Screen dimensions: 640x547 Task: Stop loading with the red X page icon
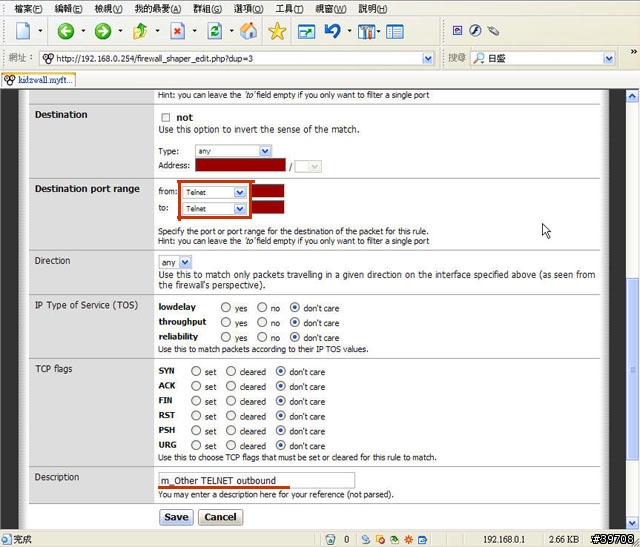[x=177, y=31]
